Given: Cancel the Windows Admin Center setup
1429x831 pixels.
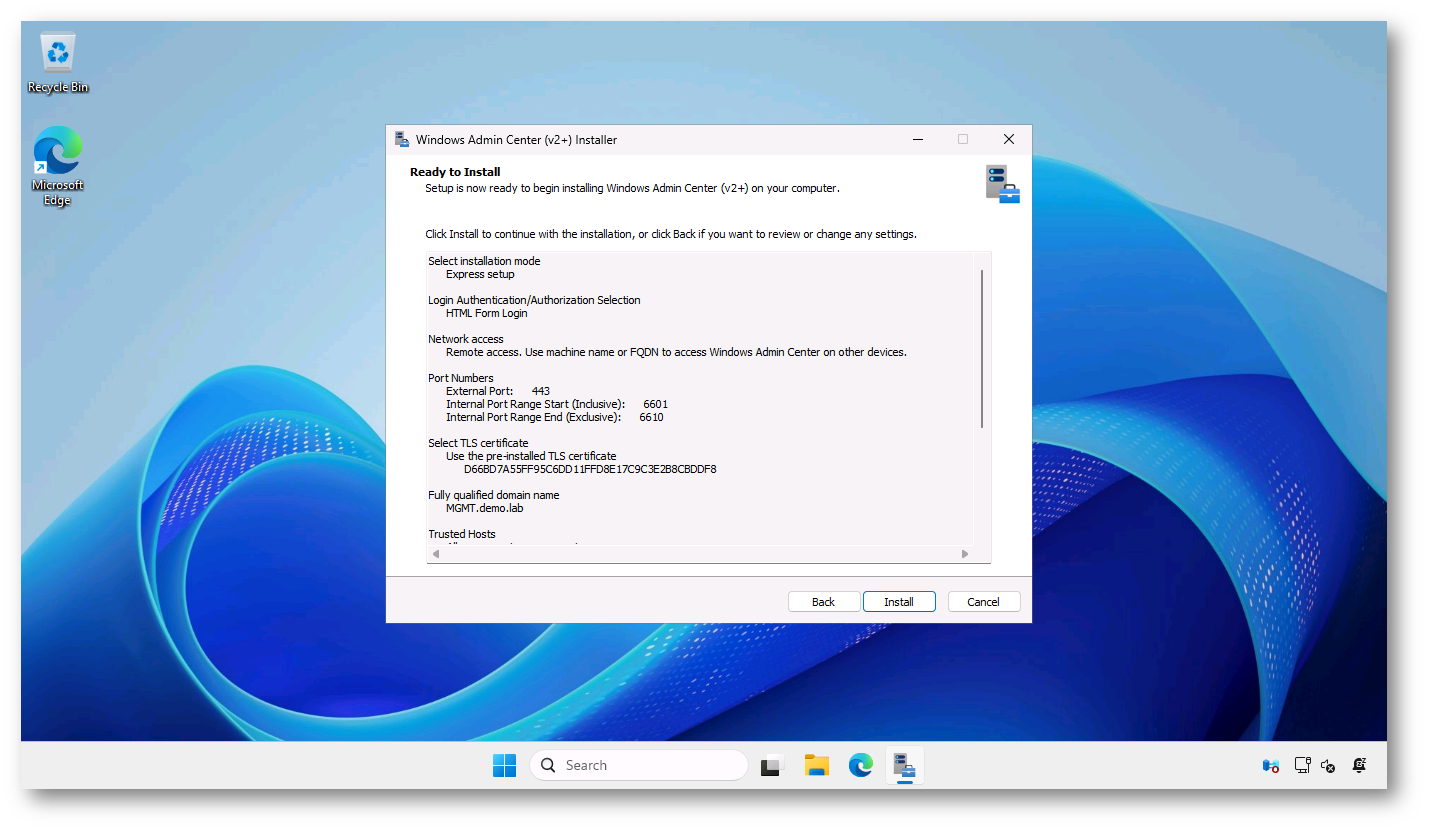Looking at the screenshot, I should (983, 602).
